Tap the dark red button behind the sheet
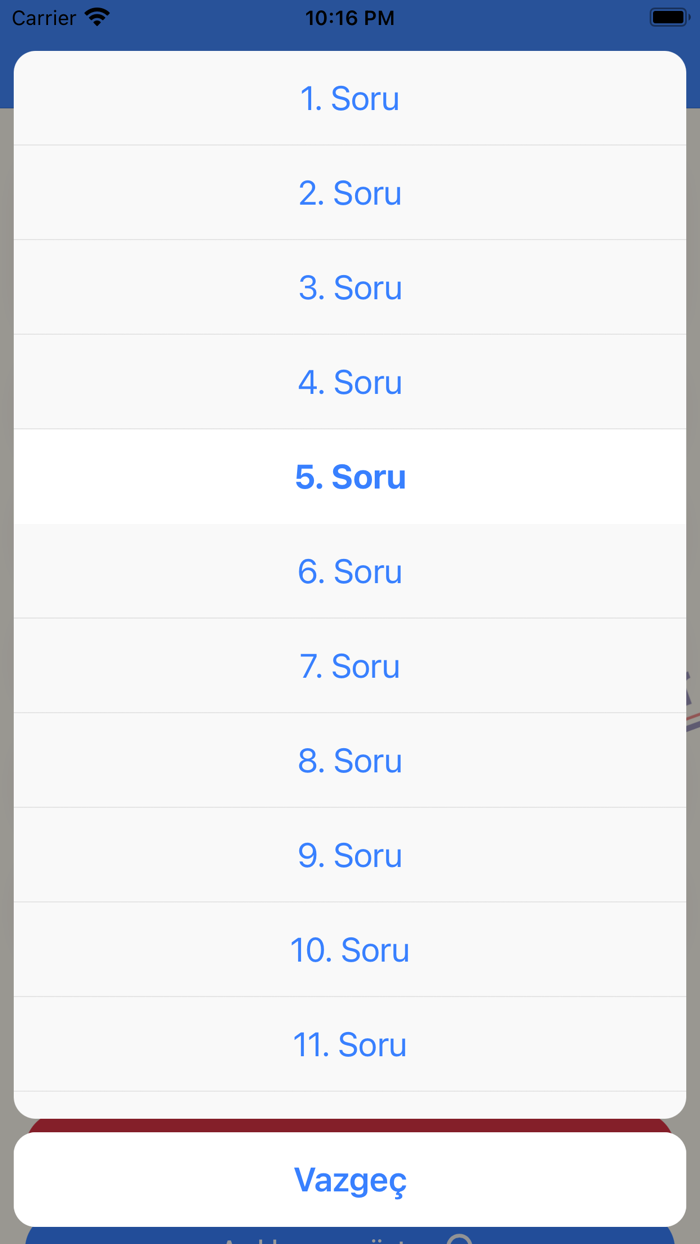Image resolution: width=700 pixels, height=1244 pixels. click(350, 1125)
